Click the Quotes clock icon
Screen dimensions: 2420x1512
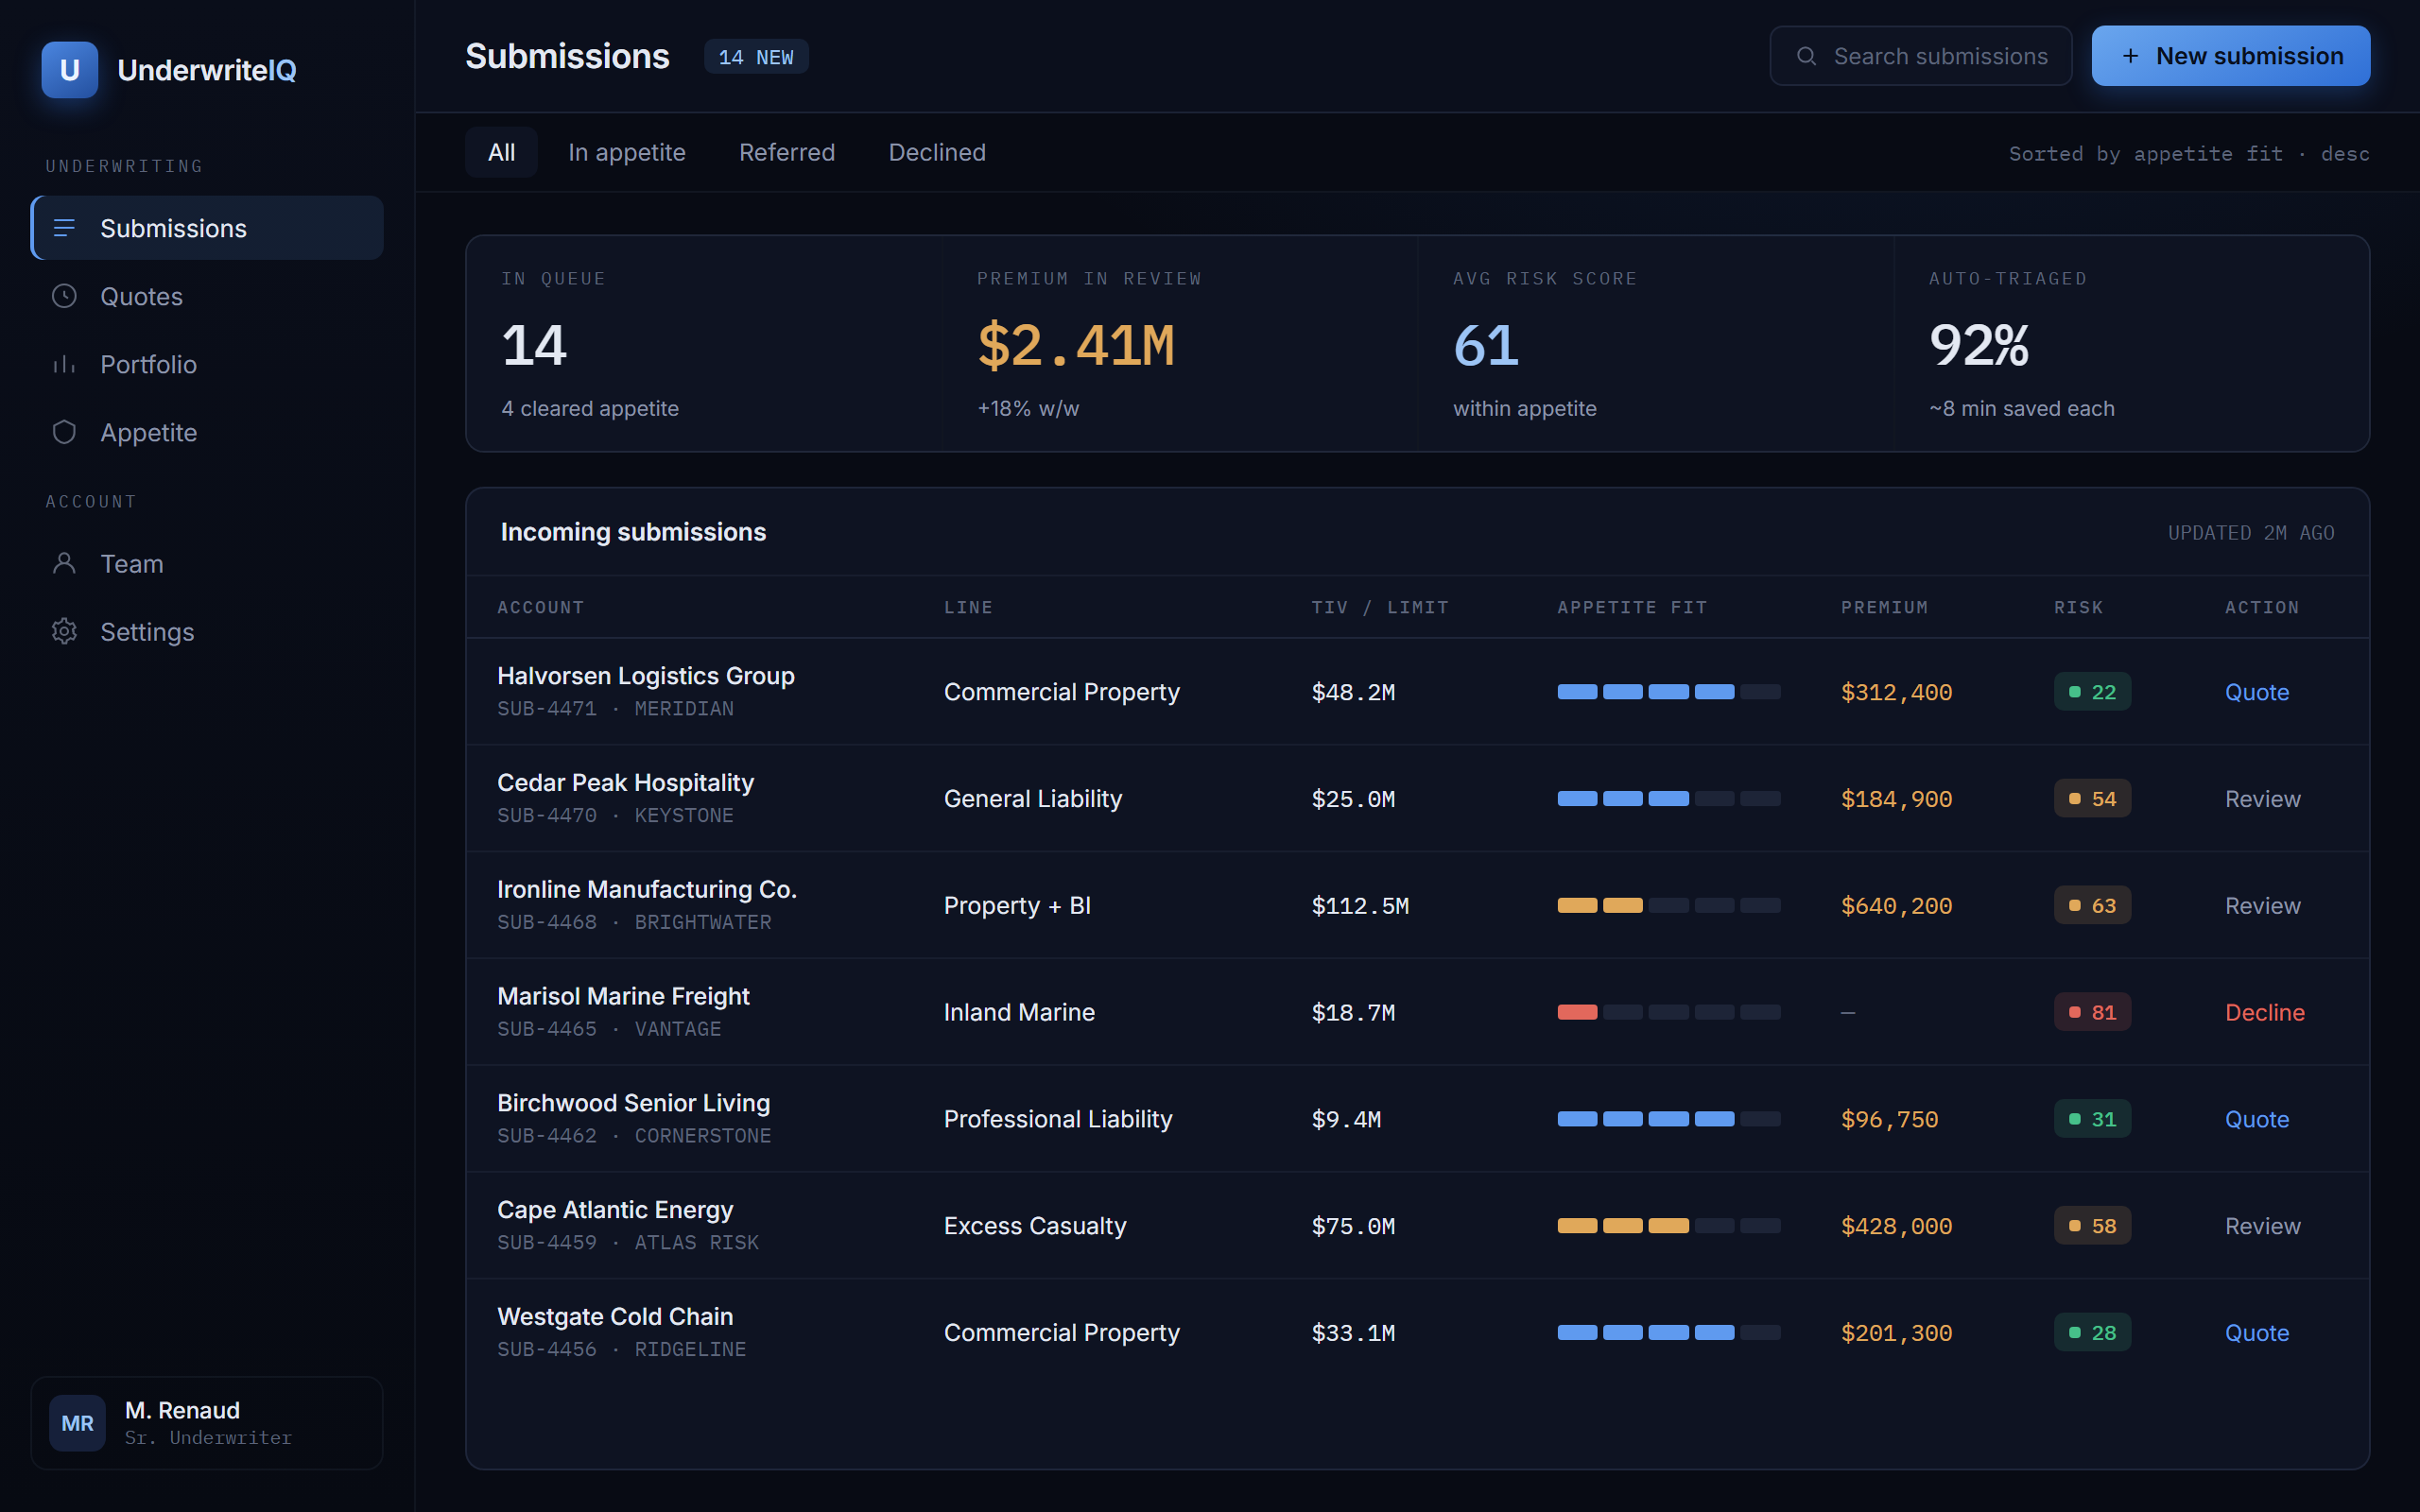64,296
